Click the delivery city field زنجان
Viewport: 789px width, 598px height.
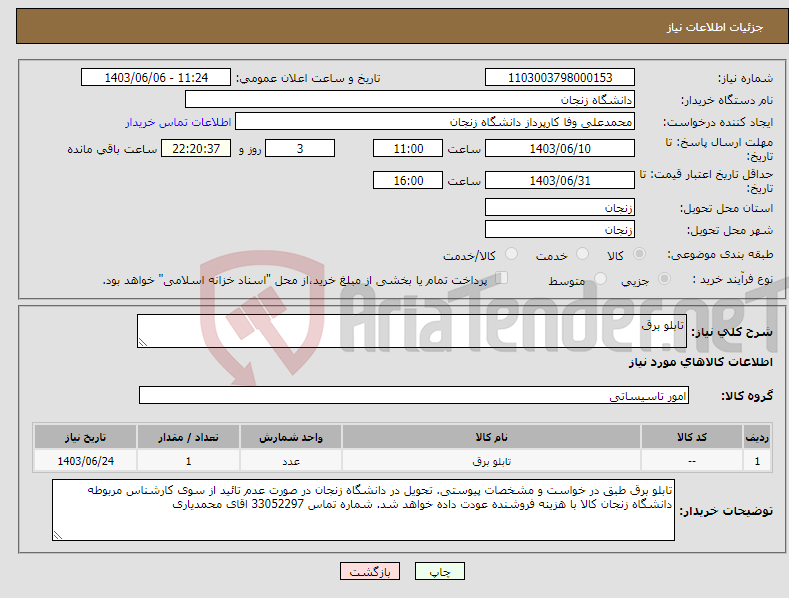coord(560,230)
